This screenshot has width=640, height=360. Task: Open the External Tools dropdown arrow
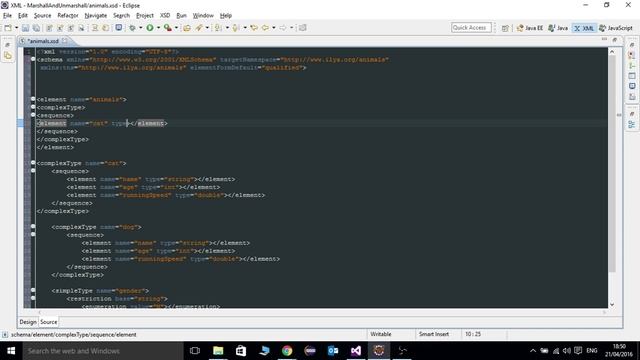point(176,28)
